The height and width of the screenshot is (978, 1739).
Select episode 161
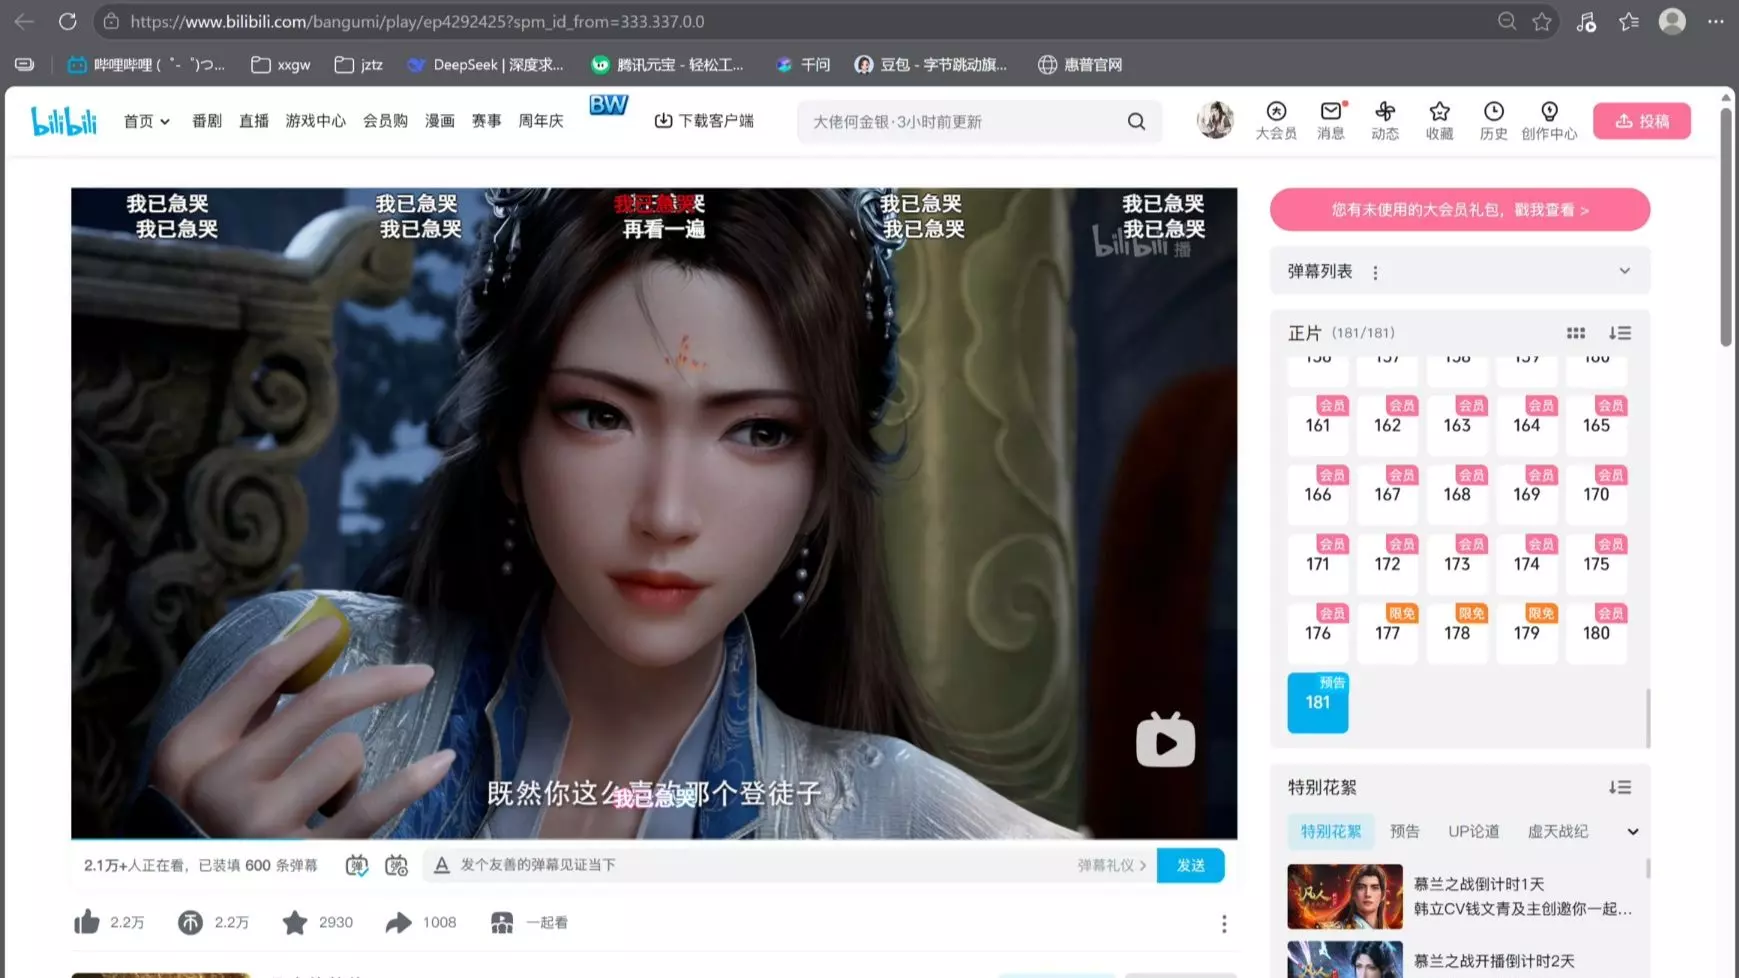tap(1318, 425)
